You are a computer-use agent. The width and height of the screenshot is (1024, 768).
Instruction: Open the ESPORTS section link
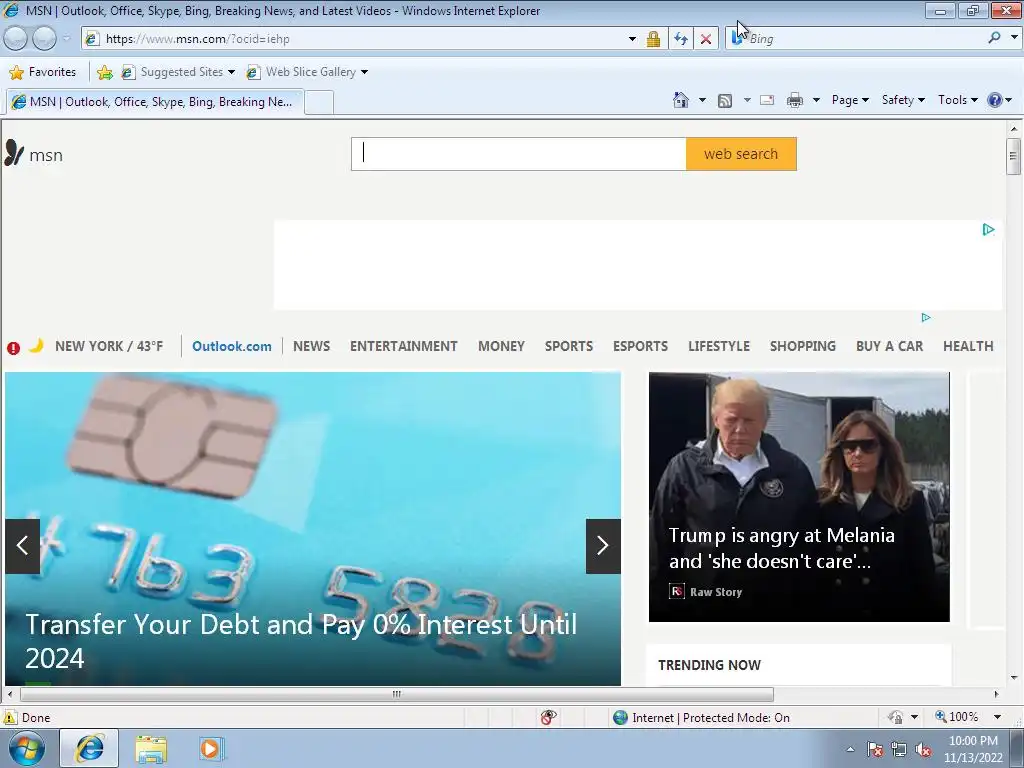640,346
